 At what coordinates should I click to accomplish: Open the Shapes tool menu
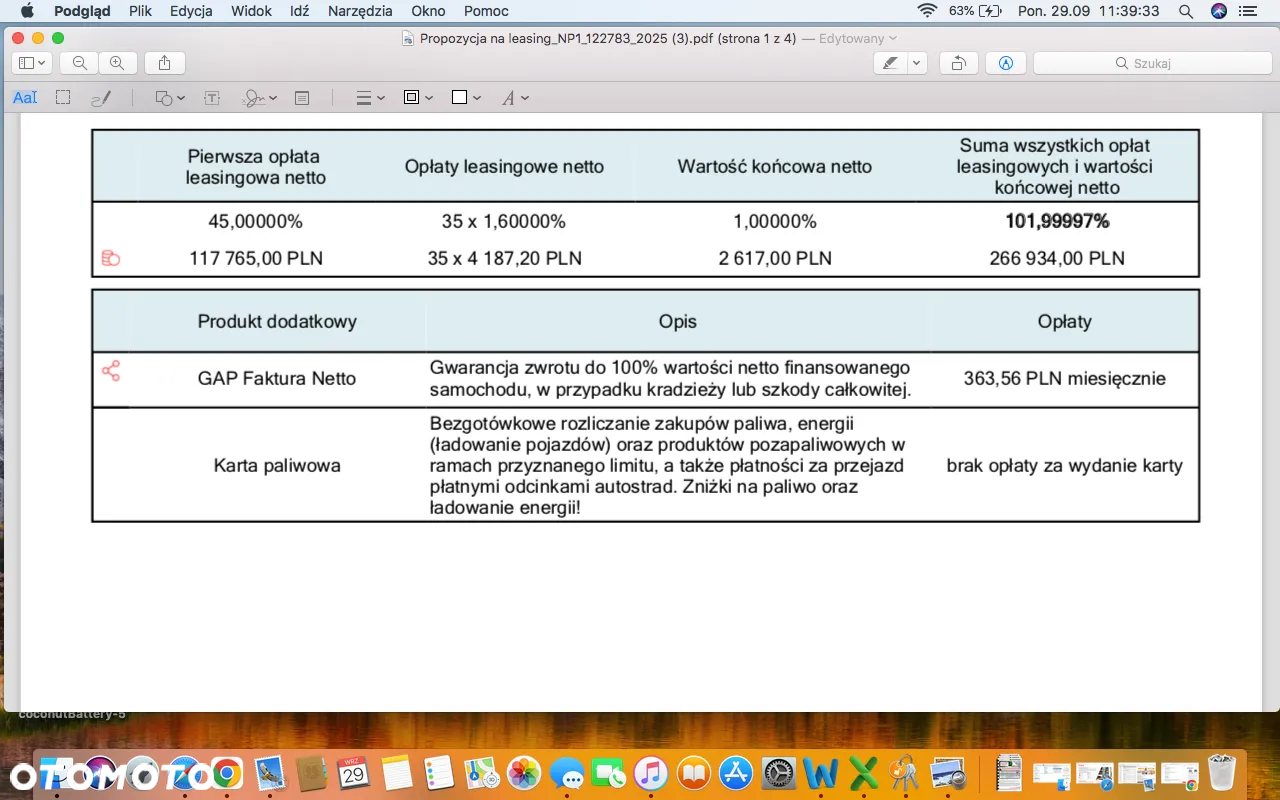point(170,98)
